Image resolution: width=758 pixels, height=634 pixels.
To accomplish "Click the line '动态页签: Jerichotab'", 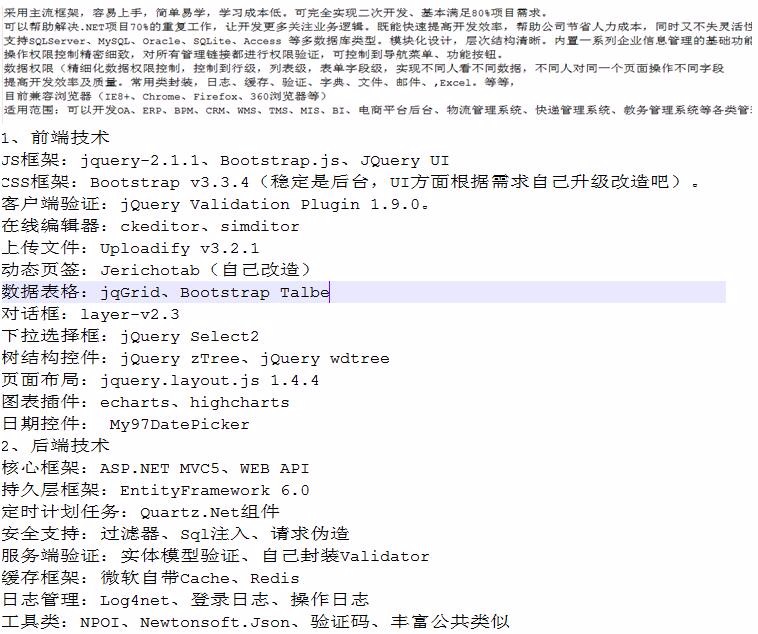I will 155,270.
